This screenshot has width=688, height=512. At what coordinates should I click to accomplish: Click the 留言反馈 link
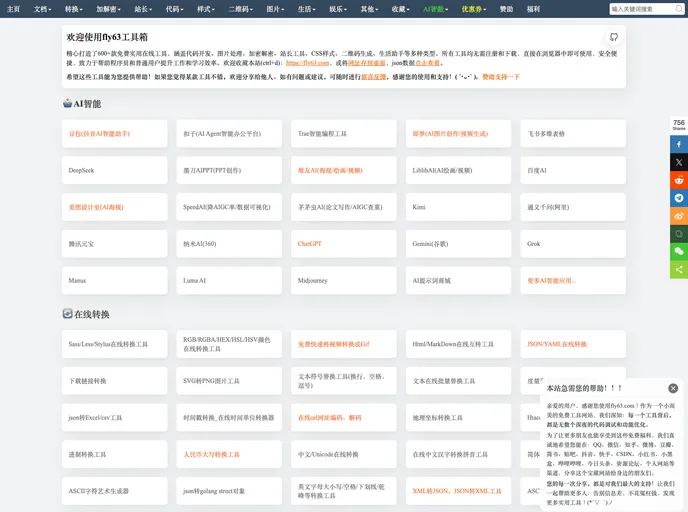[373, 77]
